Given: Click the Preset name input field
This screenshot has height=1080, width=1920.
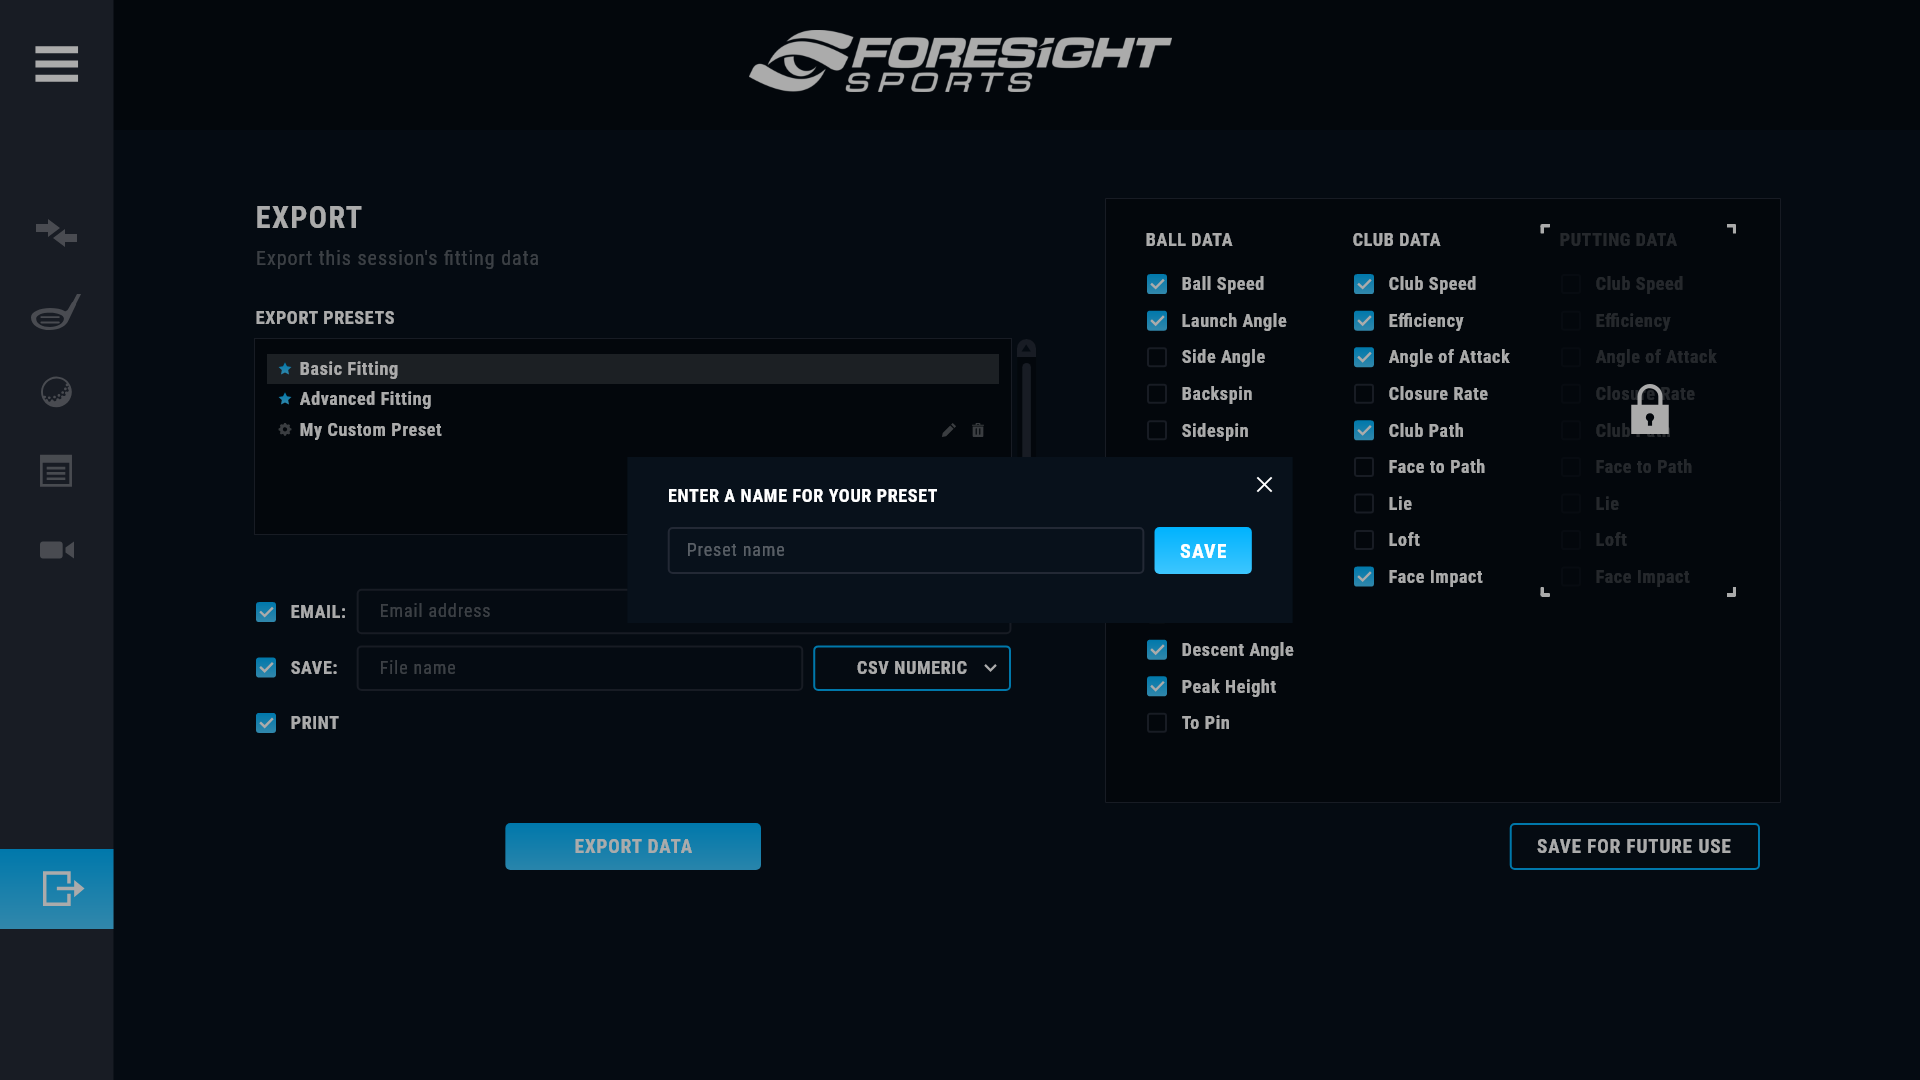Looking at the screenshot, I should (x=905, y=551).
